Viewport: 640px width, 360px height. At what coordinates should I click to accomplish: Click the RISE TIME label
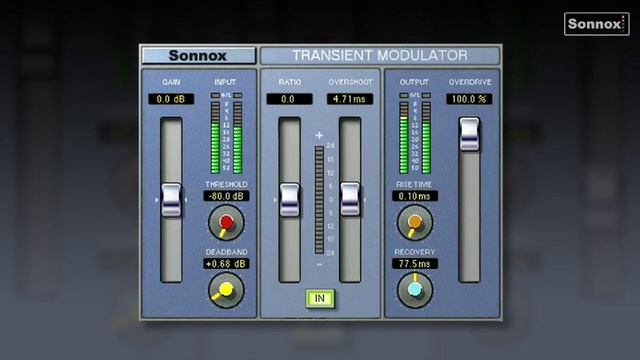(414, 184)
